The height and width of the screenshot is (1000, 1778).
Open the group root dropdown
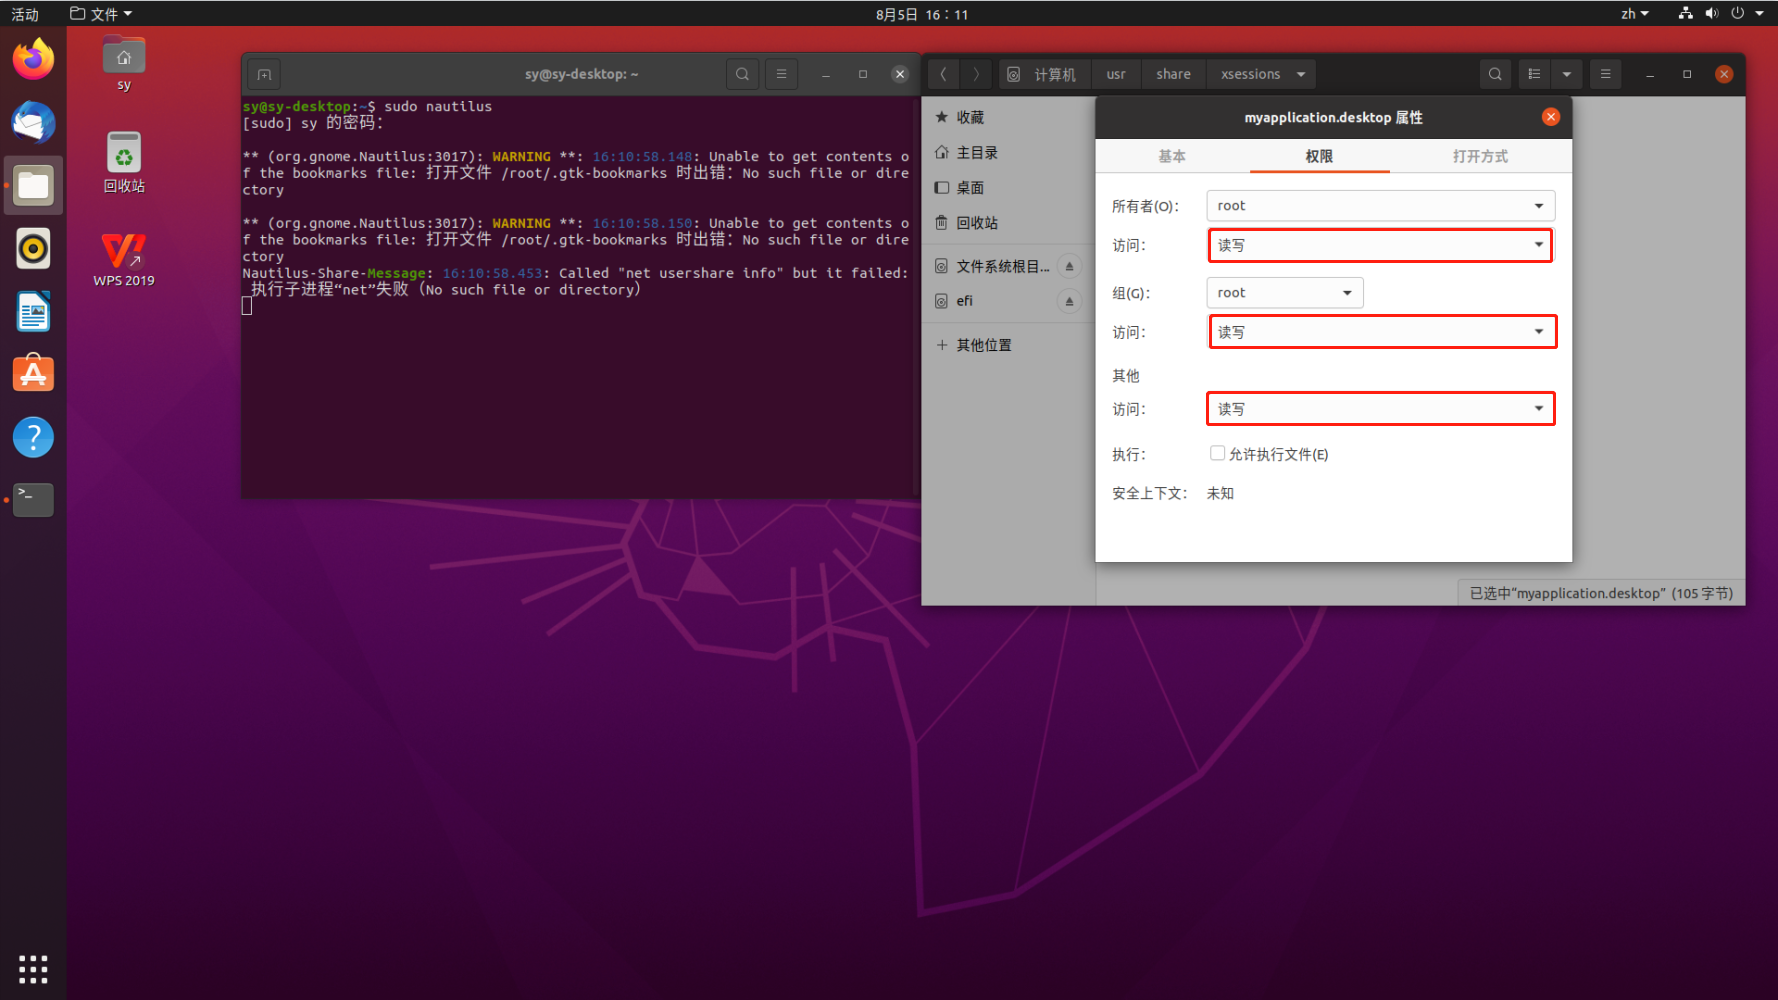tap(1284, 293)
